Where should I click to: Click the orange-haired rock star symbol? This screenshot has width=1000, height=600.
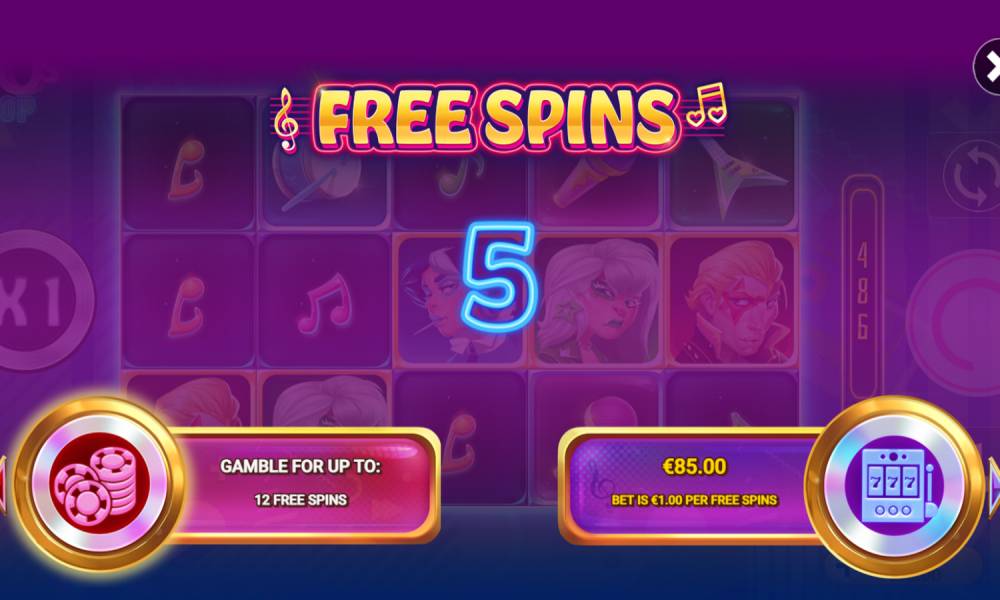[733, 301]
